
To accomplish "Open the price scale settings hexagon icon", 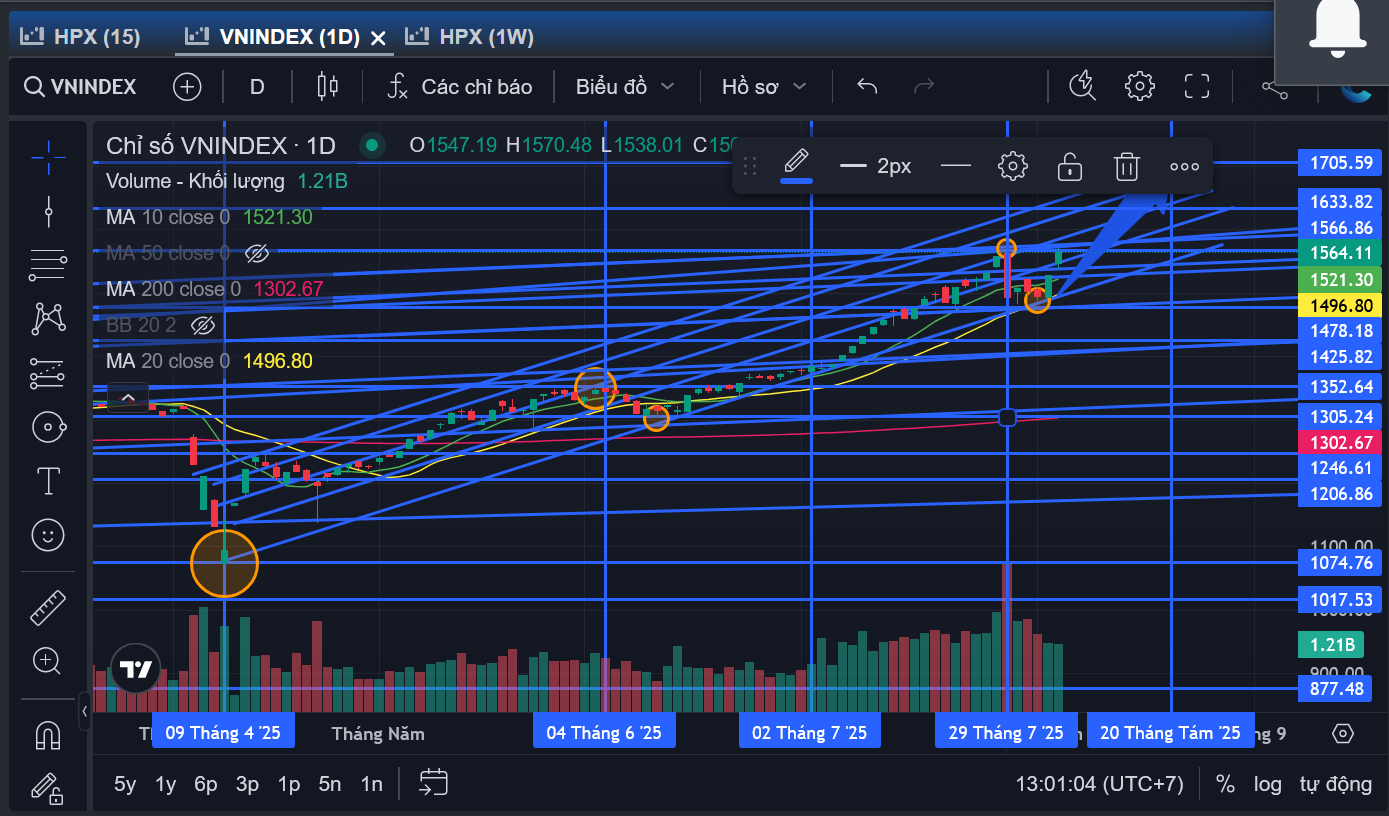I will (x=1343, y=733).
